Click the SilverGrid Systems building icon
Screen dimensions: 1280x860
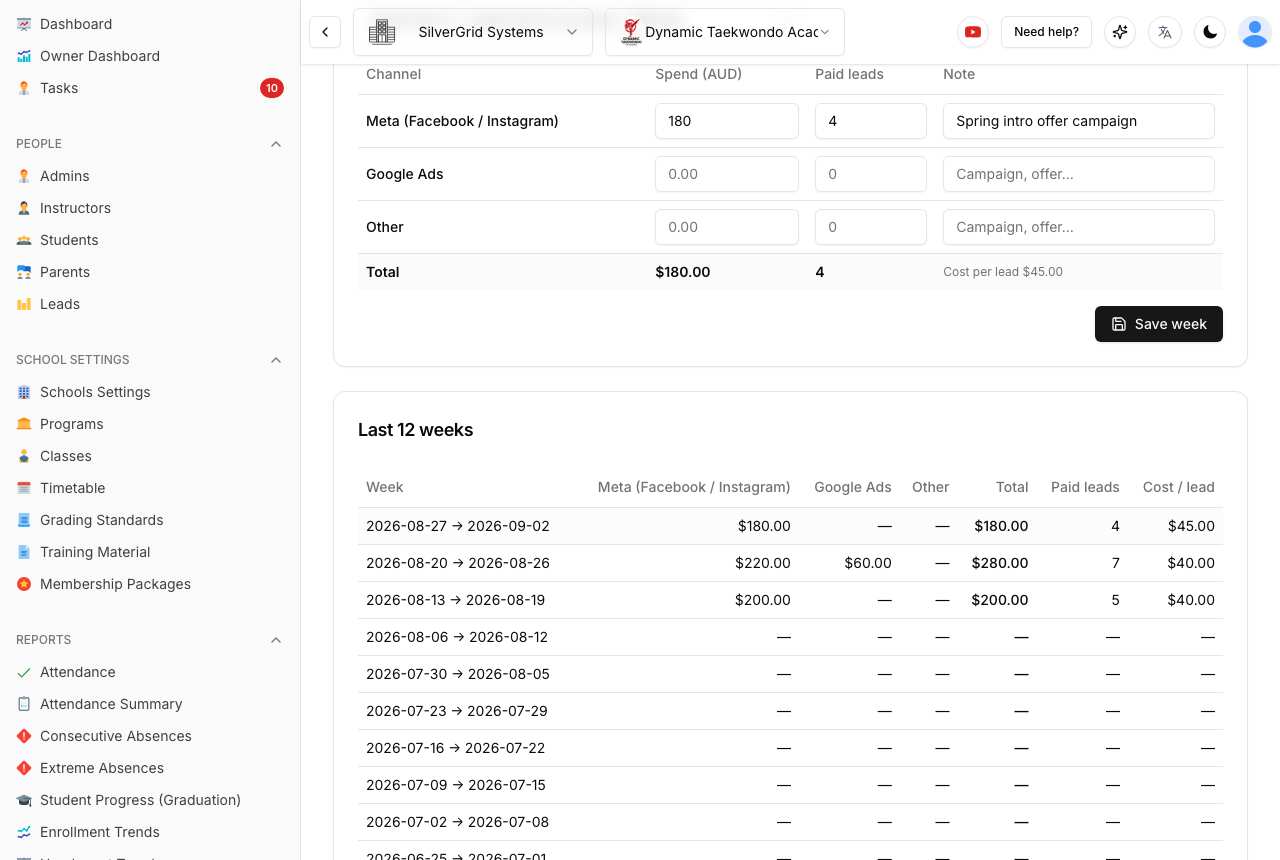coord(382,32)
